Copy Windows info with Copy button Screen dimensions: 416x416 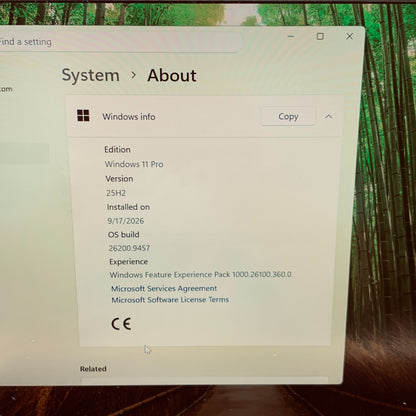pyautogui.click(x=288, y=116)
